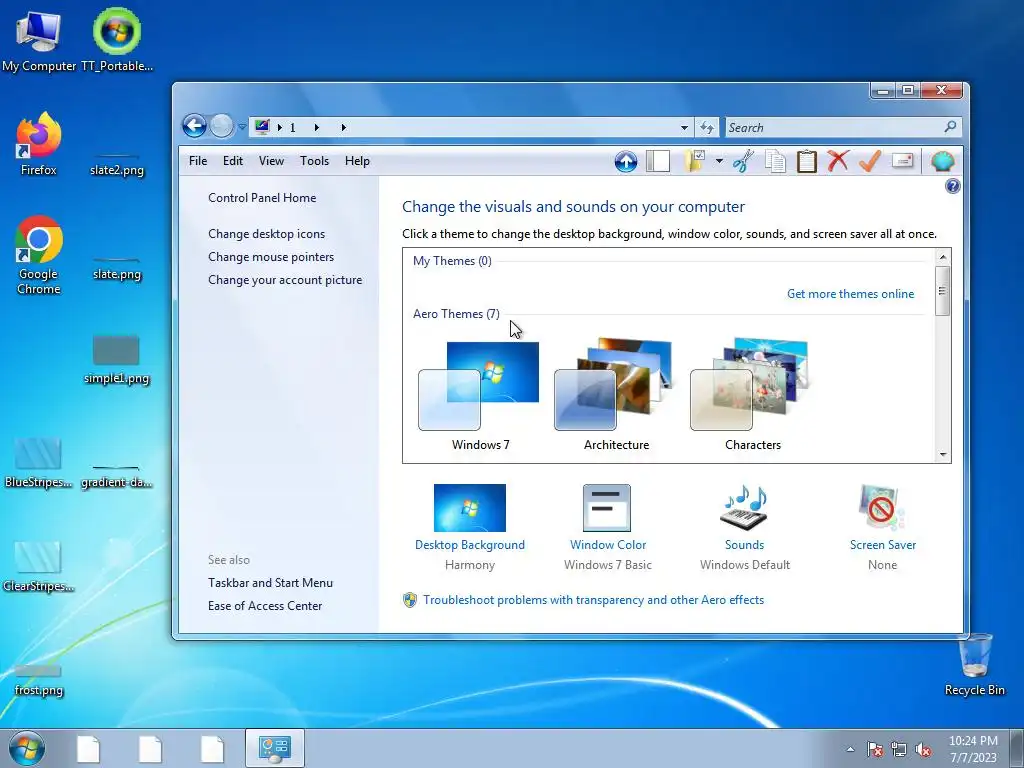This screenshot has height=768, width=1024.
Task: Select the TT_Portable desktop icon
Action: coord(117,41)
